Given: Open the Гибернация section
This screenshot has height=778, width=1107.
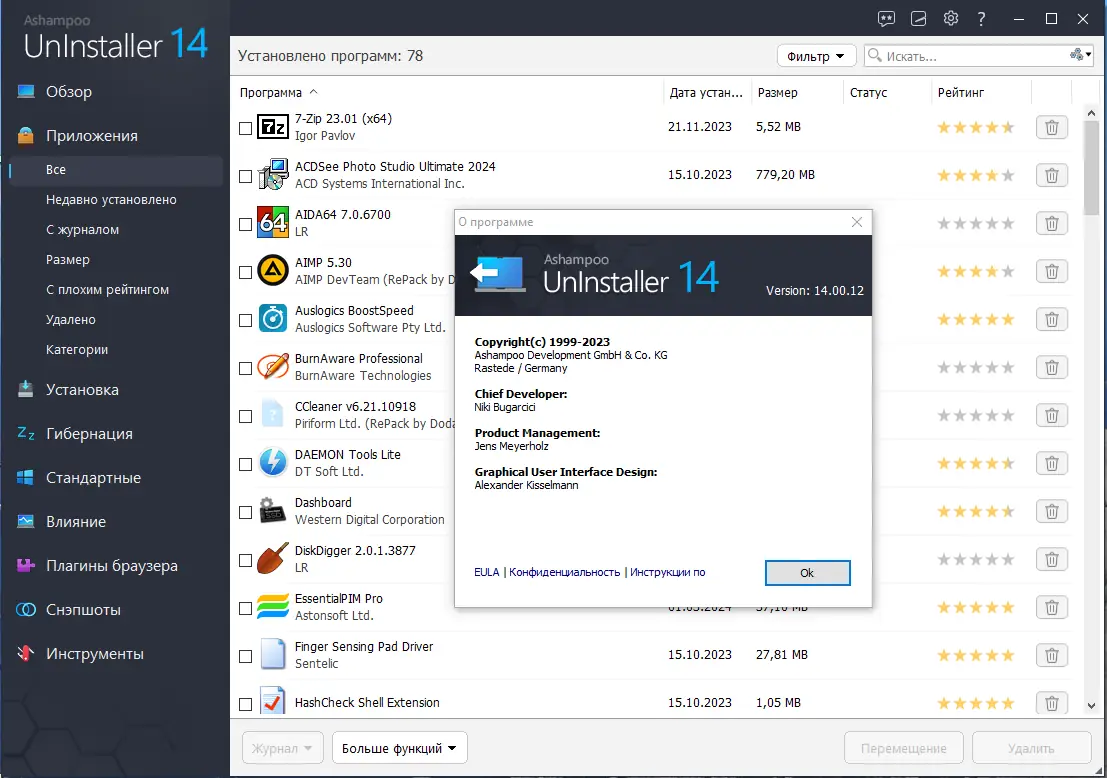Looking at the screenshot, I should [x=89, y=433].
